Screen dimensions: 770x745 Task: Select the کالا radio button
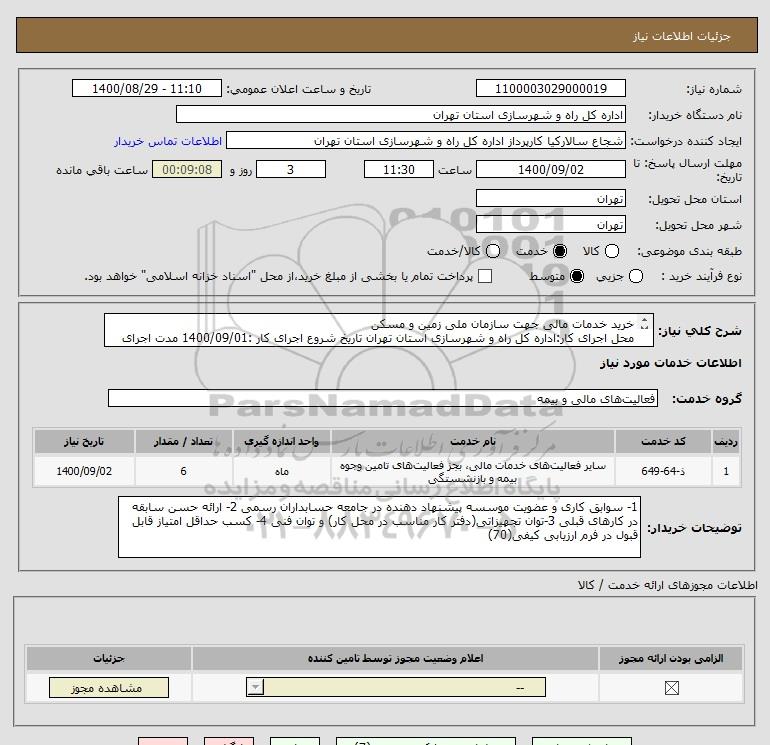click(x=611, y=251)
